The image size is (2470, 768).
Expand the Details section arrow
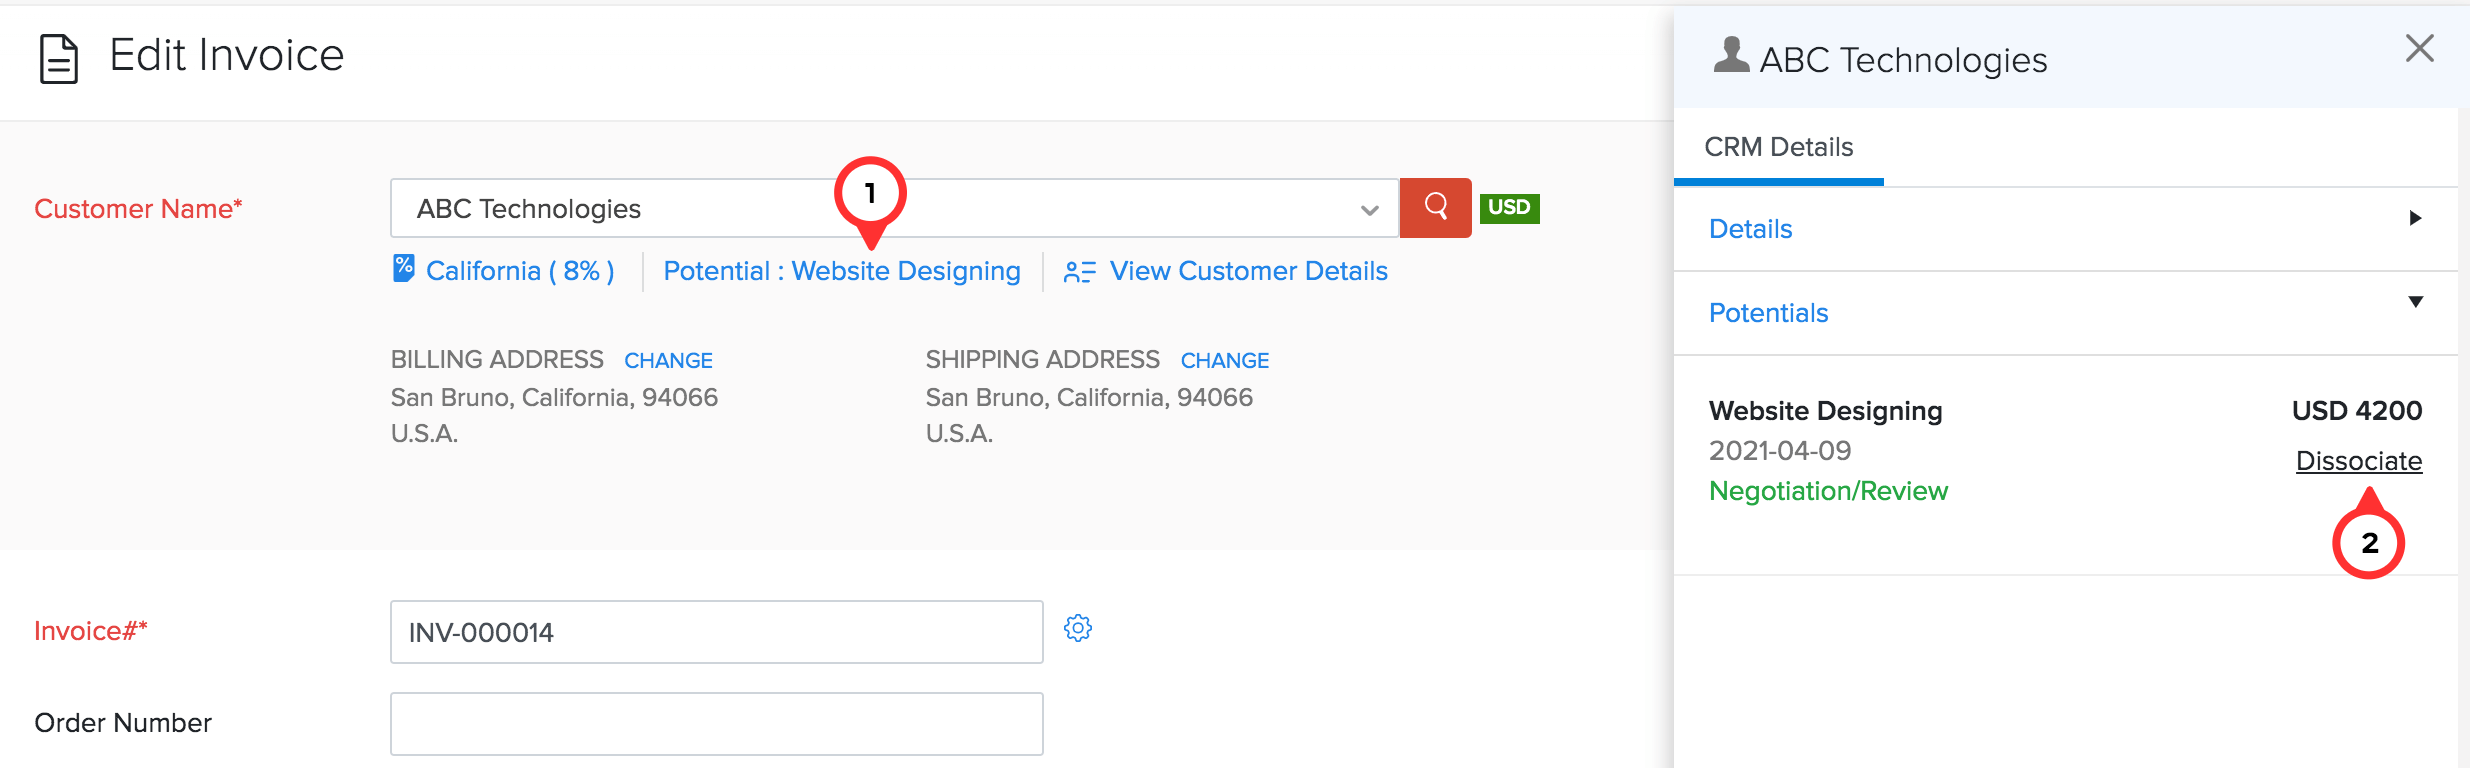(2415, 218)
